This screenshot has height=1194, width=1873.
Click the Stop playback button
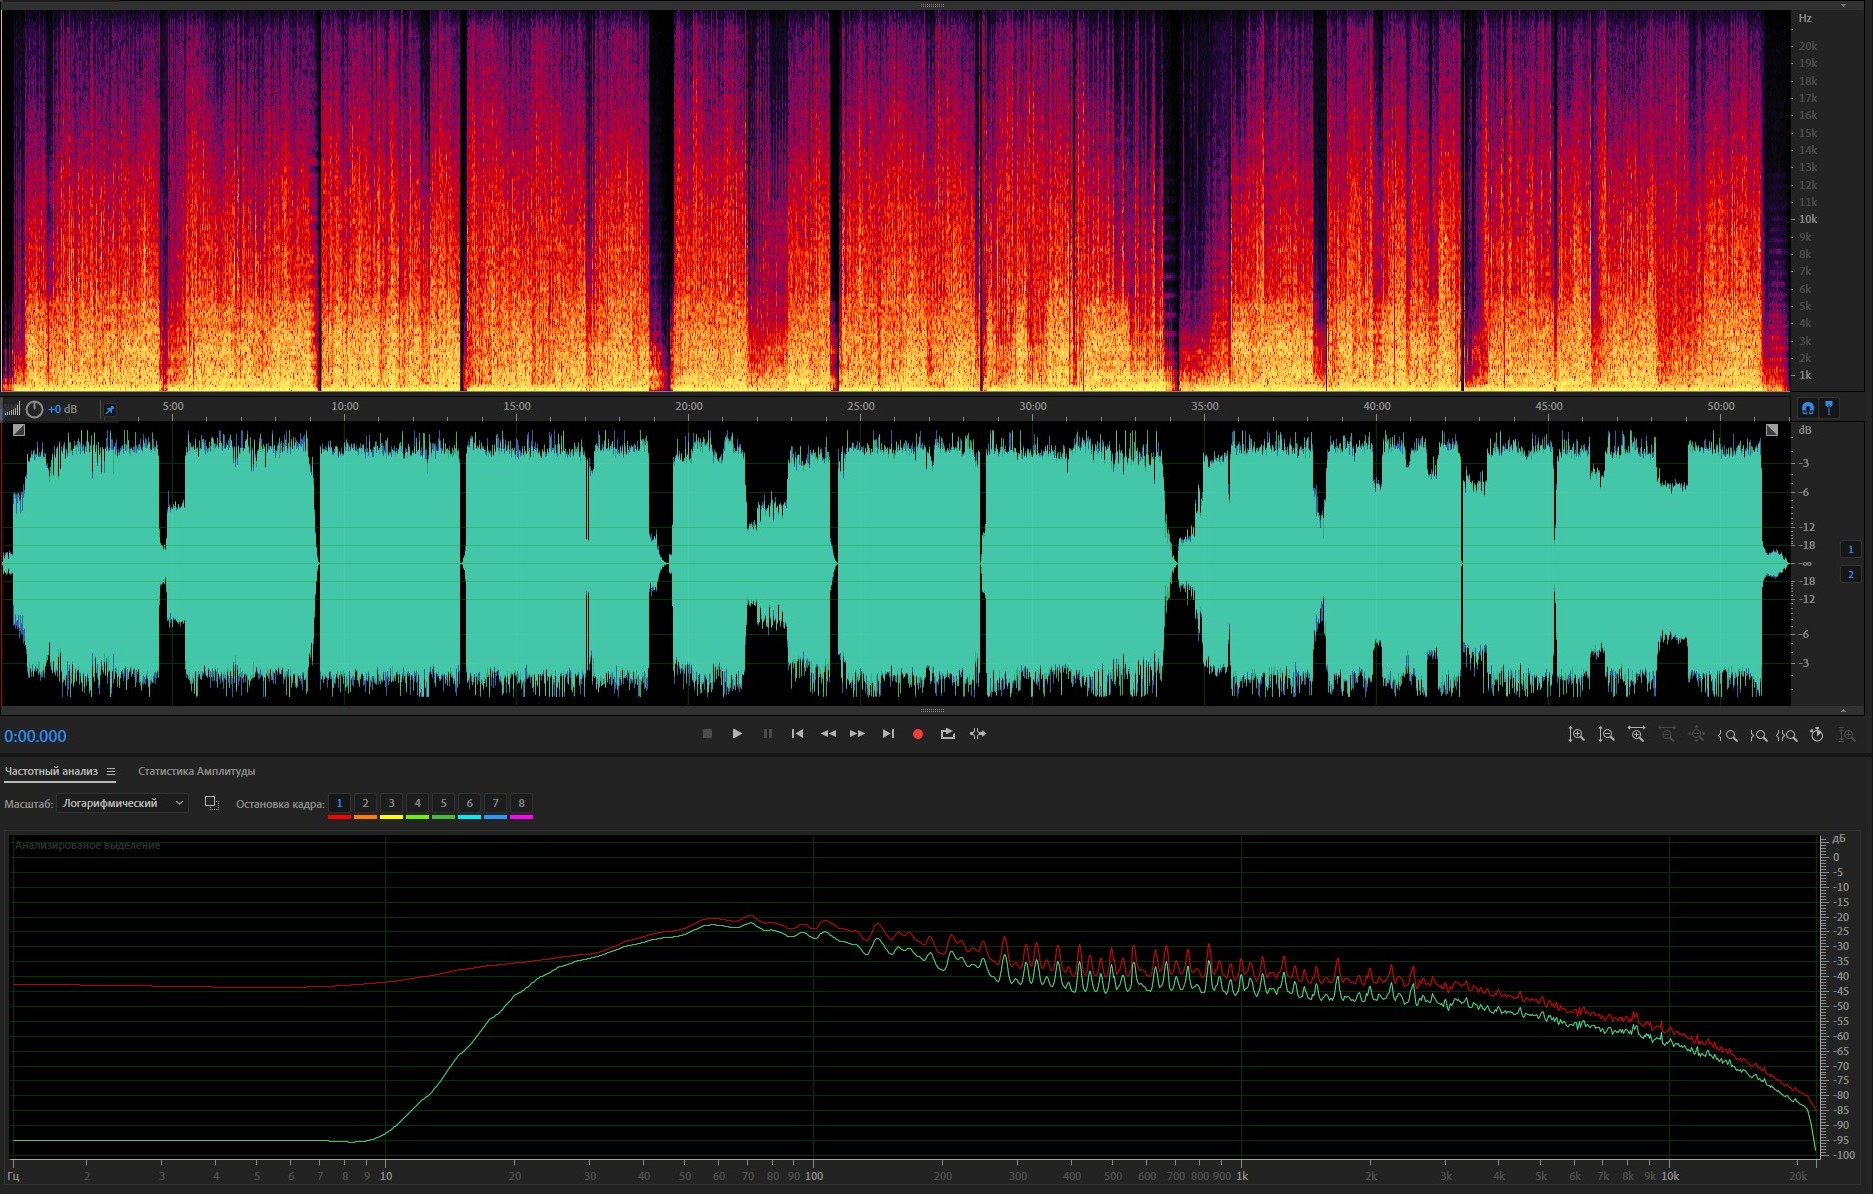[707, 734]
